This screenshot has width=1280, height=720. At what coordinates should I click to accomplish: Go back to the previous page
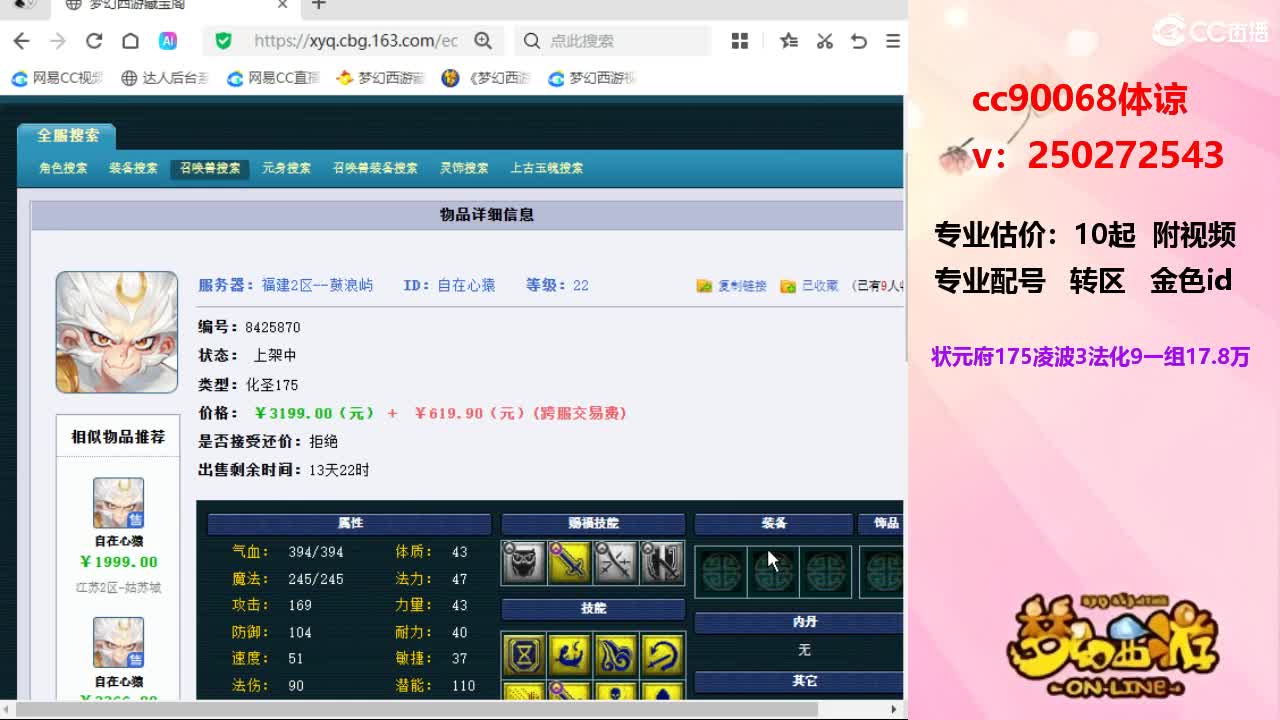(x=21, y=41)
